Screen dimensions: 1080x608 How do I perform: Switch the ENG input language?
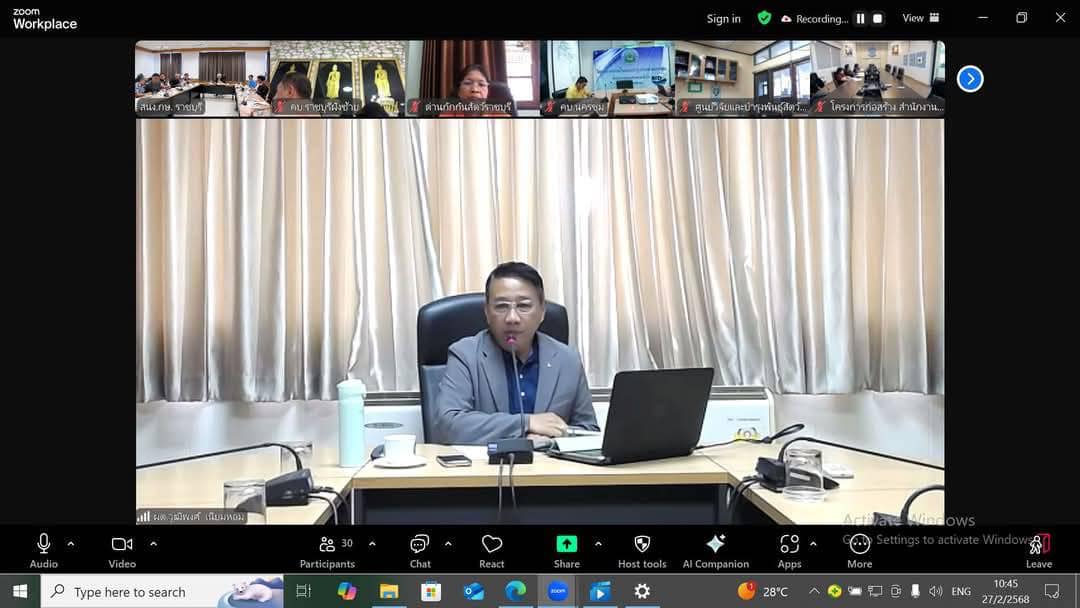pos(961,591)
